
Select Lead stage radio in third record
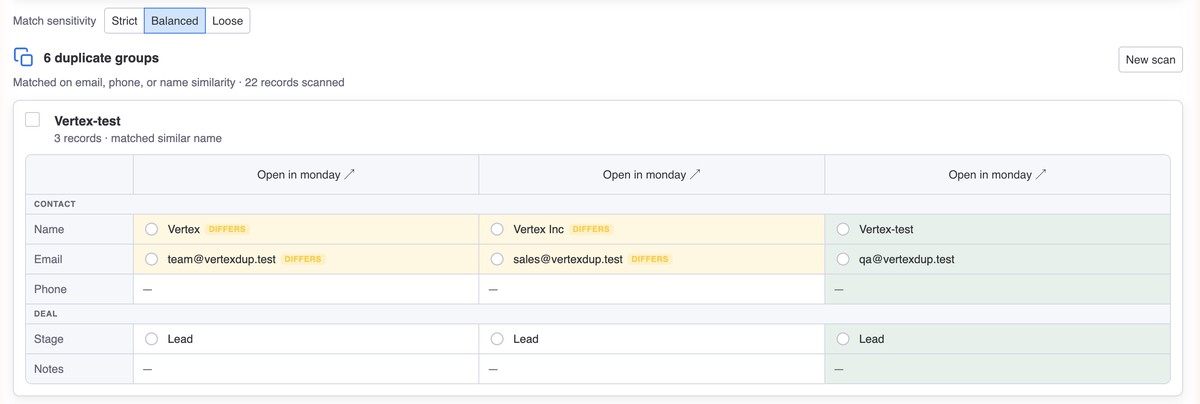[844, 339]
